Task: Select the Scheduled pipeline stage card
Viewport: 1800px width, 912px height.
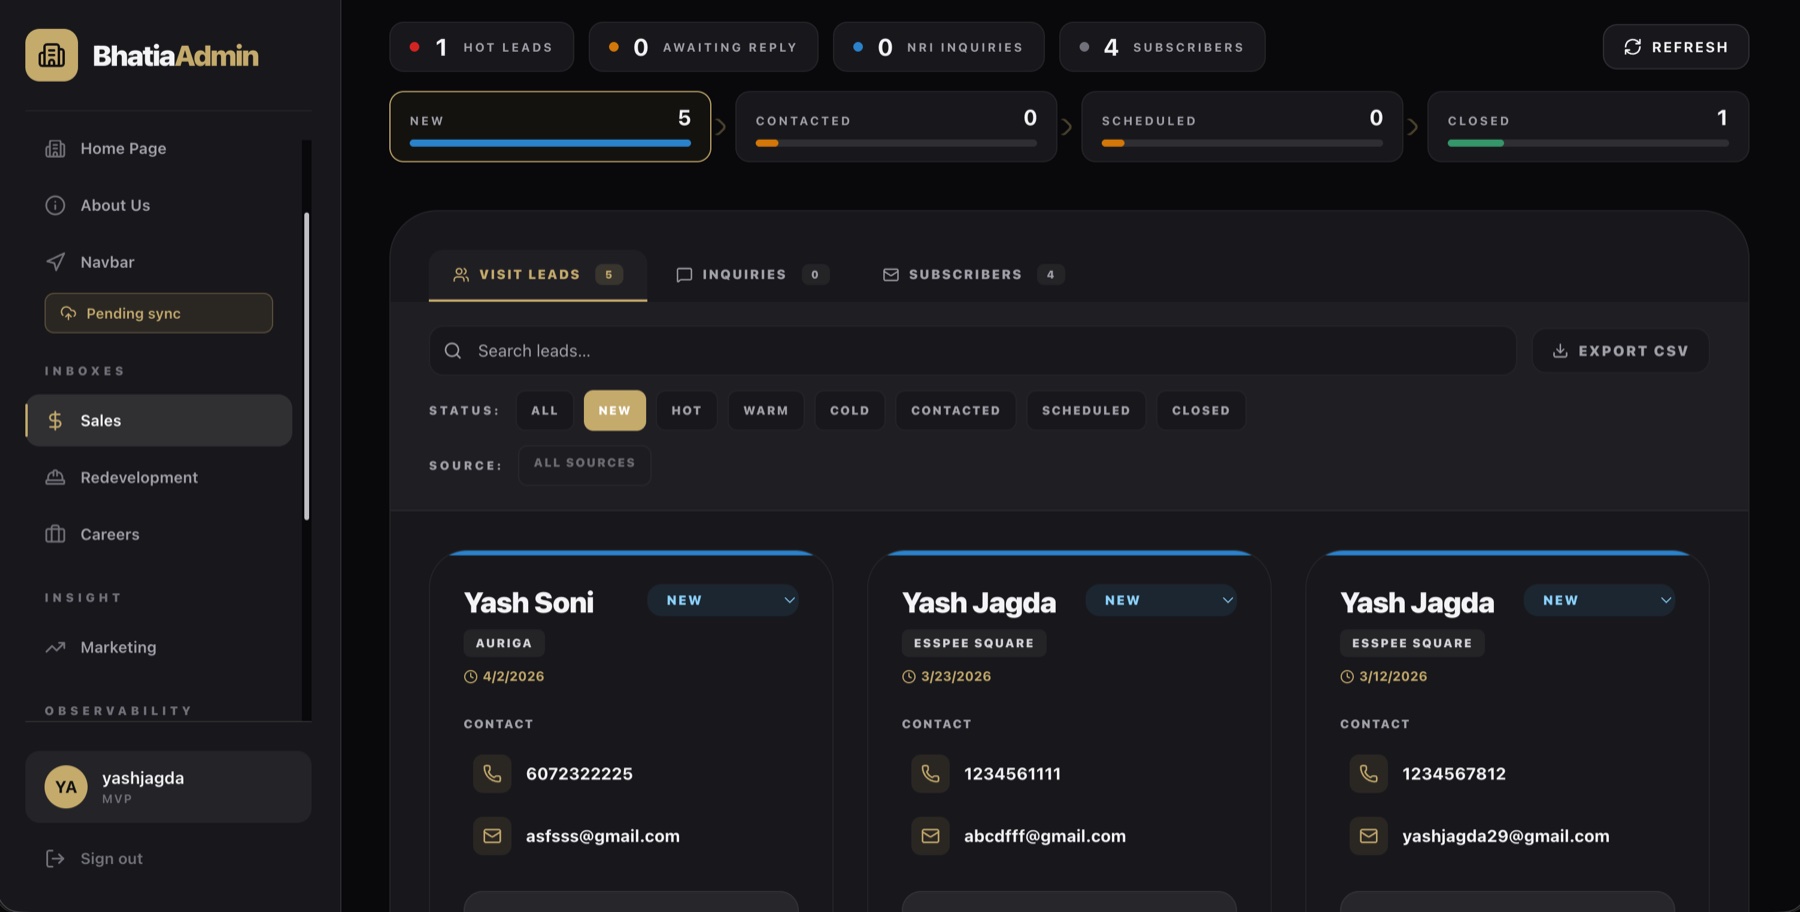Action: click(1242, 127)
